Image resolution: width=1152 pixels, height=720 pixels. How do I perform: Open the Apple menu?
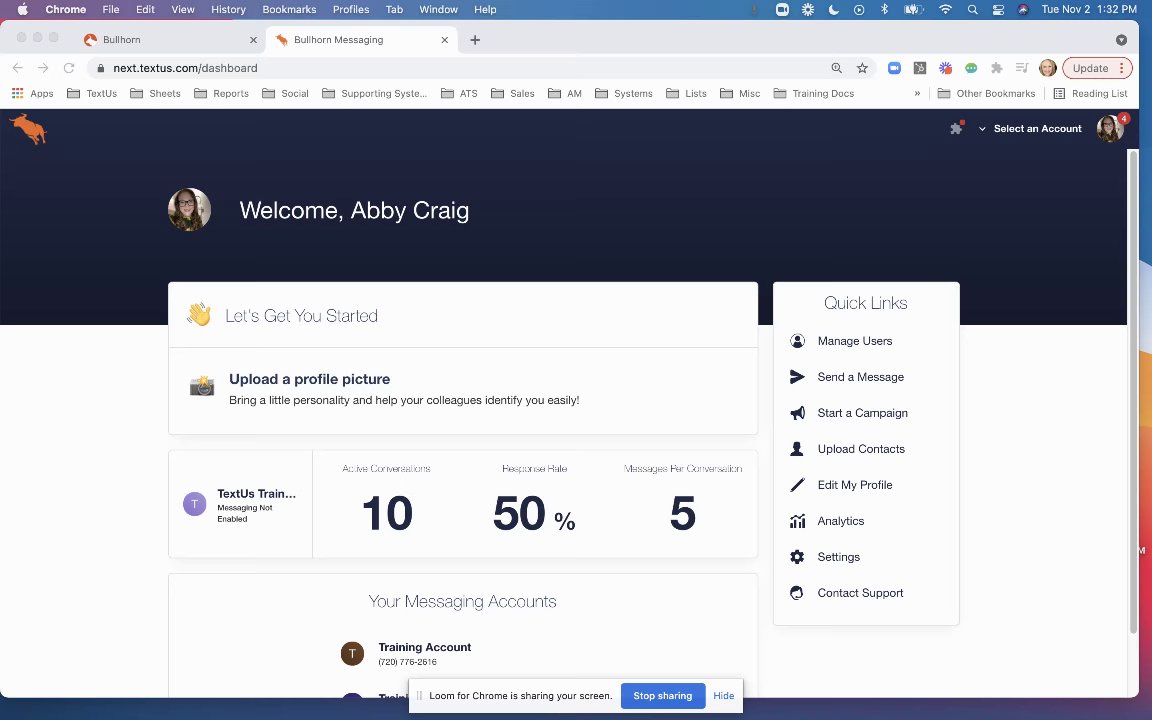point(22,10)
